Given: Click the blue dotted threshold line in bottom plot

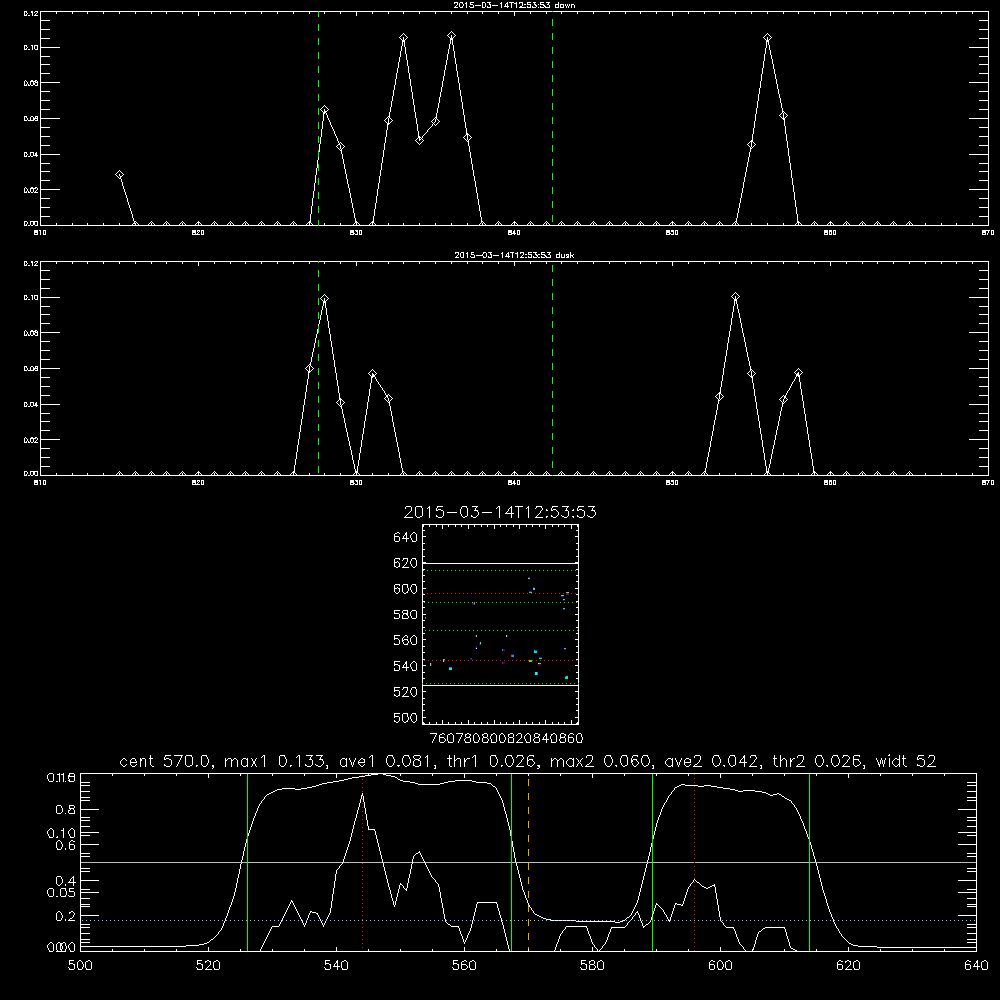Looking at the screenshot, I should [x=528, y=920].
